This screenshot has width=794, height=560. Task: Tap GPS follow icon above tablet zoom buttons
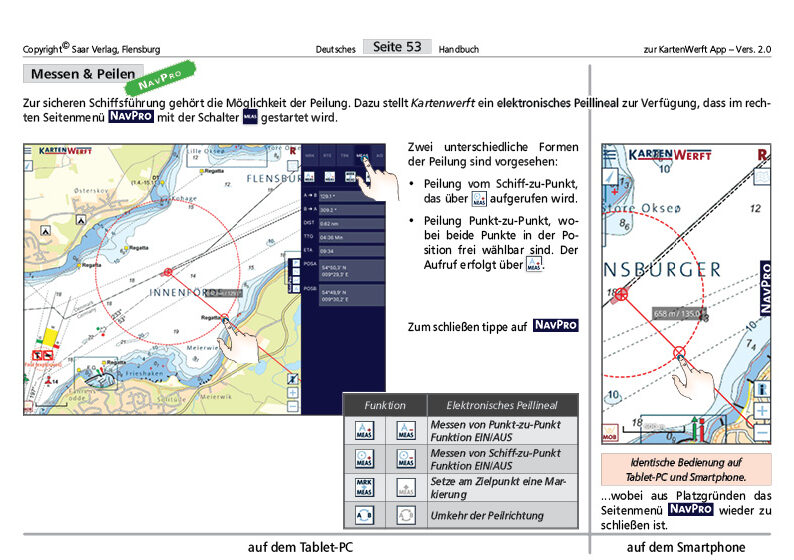(x=293, y=379)
